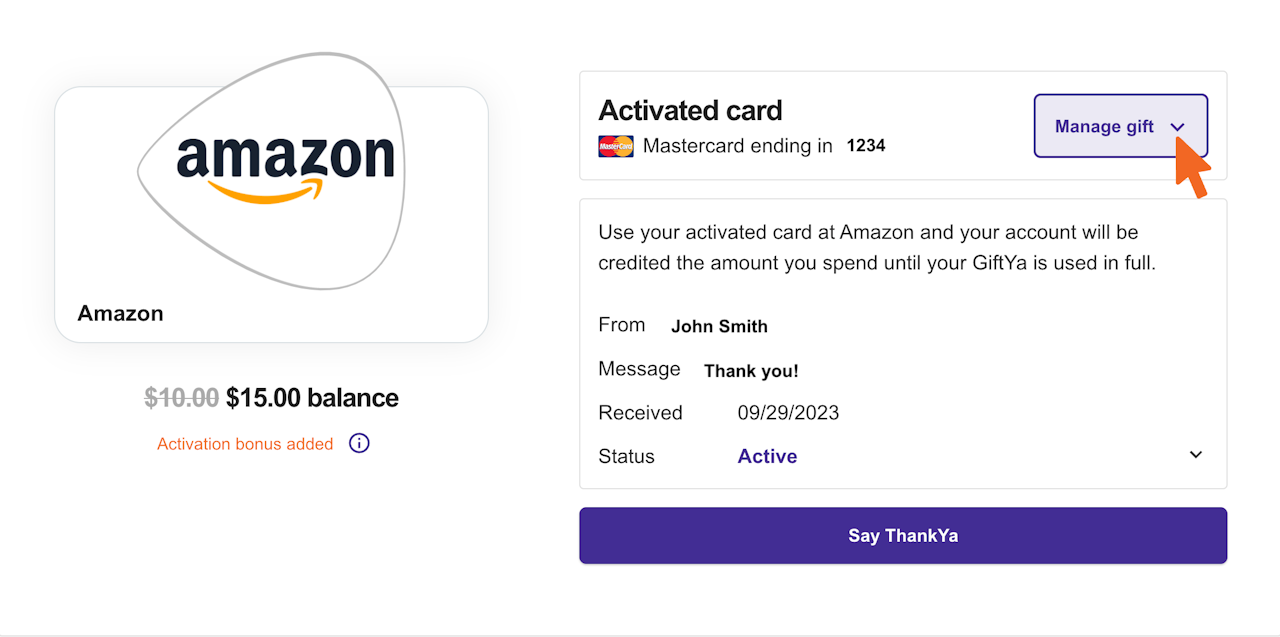Screen dimensions: 1280x637
Task: Click the 'Activated card' heading
Action: pyautogui.click(x=690, y=110)
